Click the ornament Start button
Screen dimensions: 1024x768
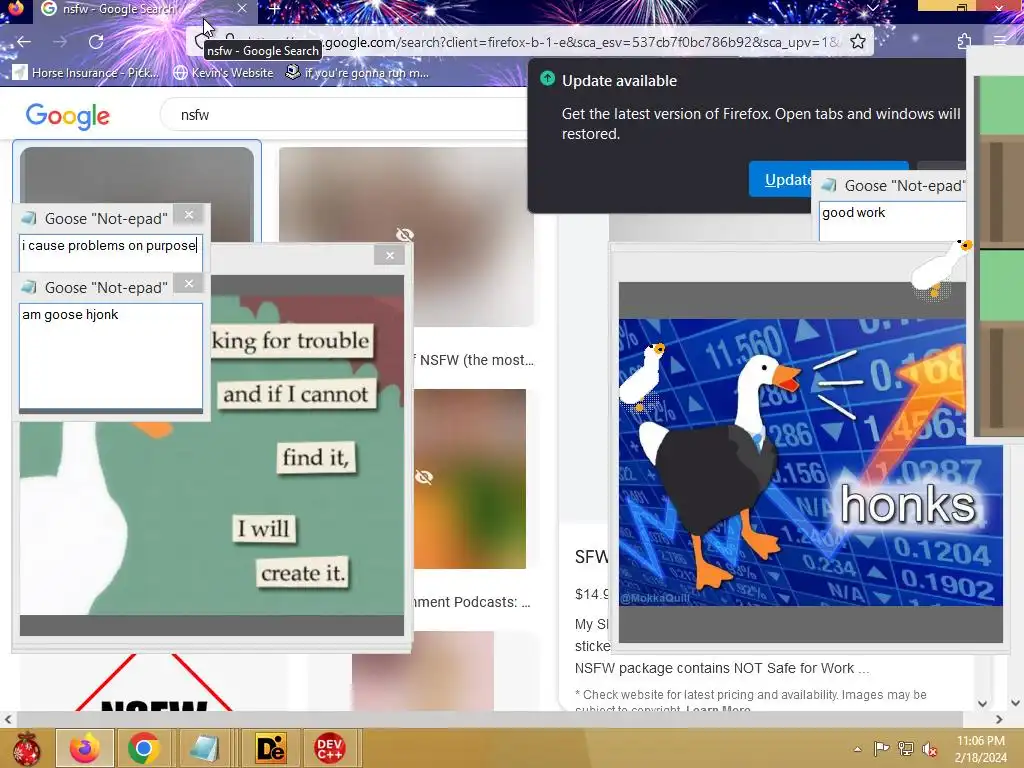click(26, 748)
